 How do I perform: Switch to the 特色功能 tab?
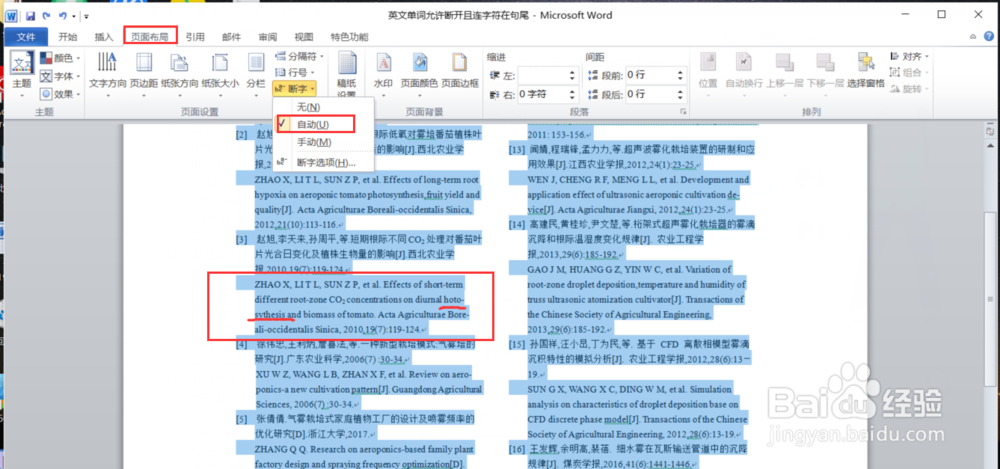pos(349,37)
